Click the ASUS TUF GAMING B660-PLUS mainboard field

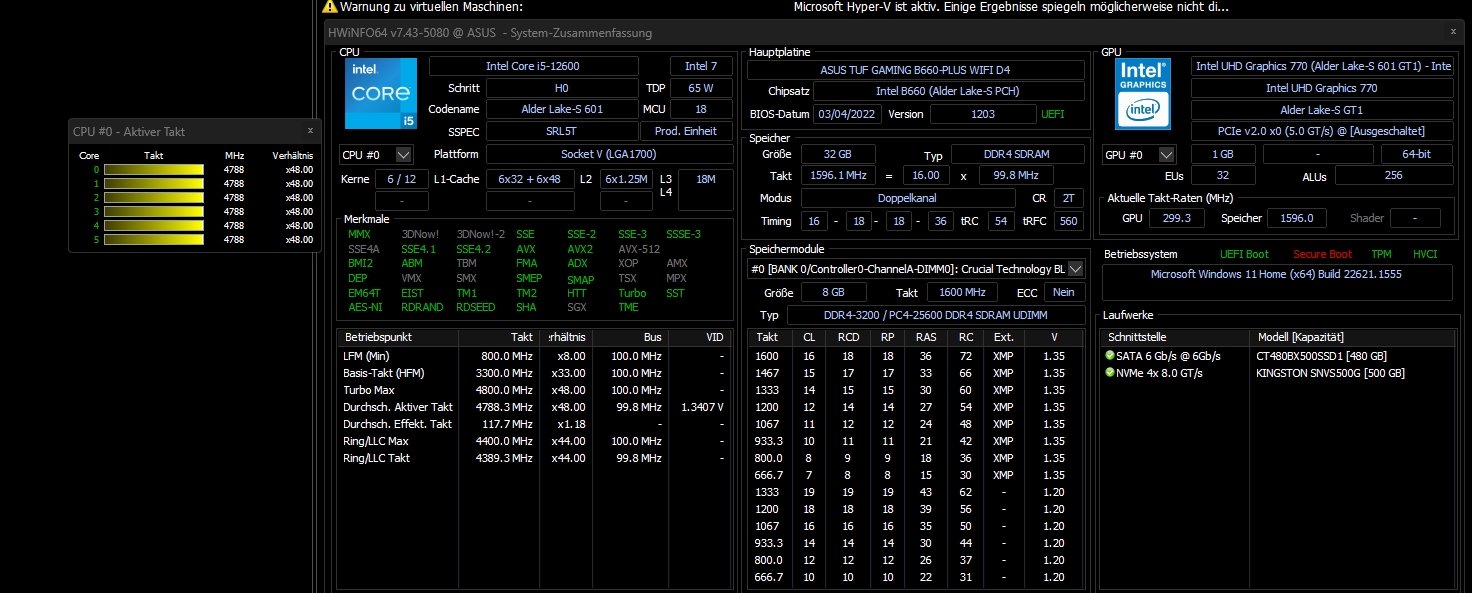[916, 70]
